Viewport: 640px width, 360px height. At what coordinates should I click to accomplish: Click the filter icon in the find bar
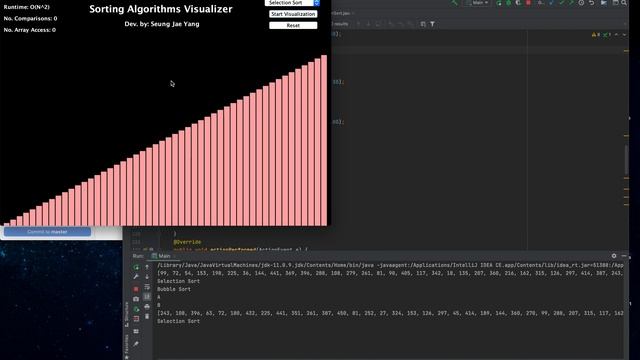coord(432,24)
